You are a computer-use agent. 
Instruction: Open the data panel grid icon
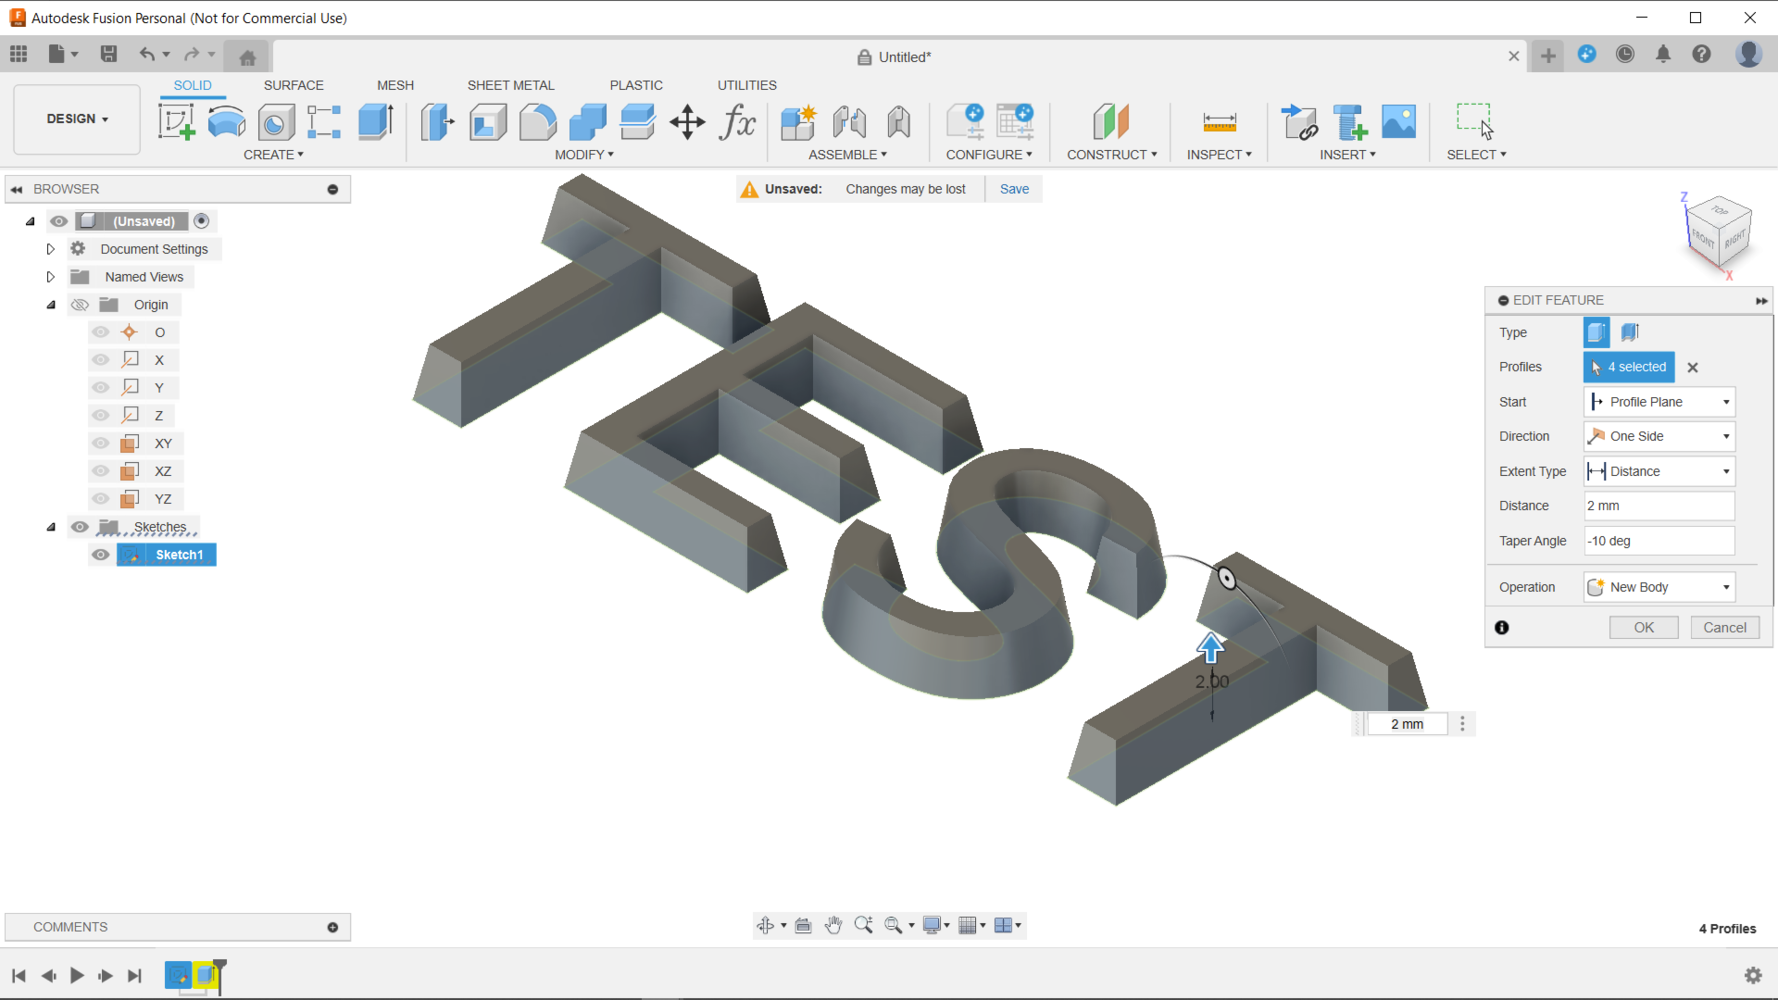tap(19, 54)
